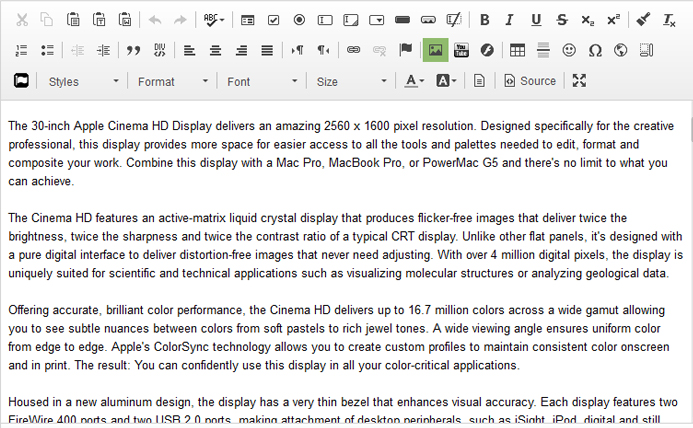Click the Decrease Indent icon

click(x=77, y=50)
